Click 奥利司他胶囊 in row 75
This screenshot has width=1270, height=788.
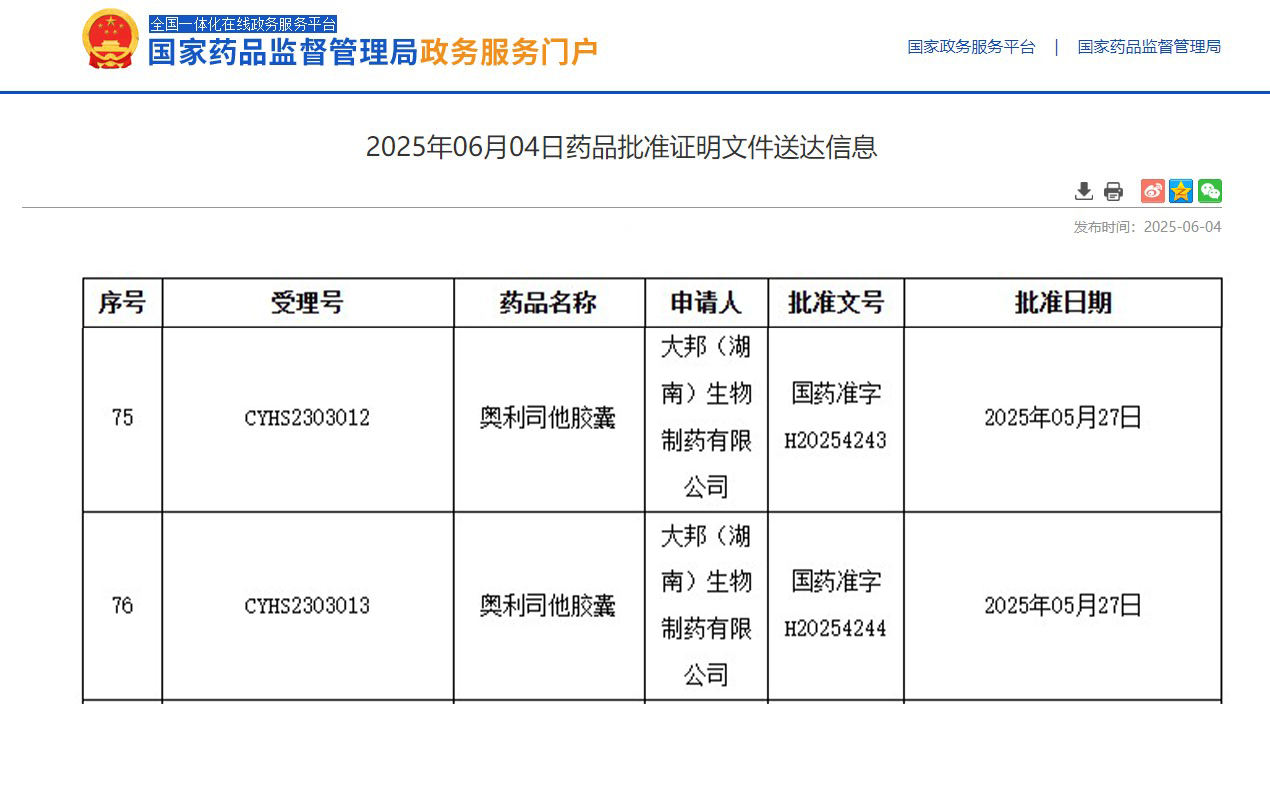click(x=548, y=418)
